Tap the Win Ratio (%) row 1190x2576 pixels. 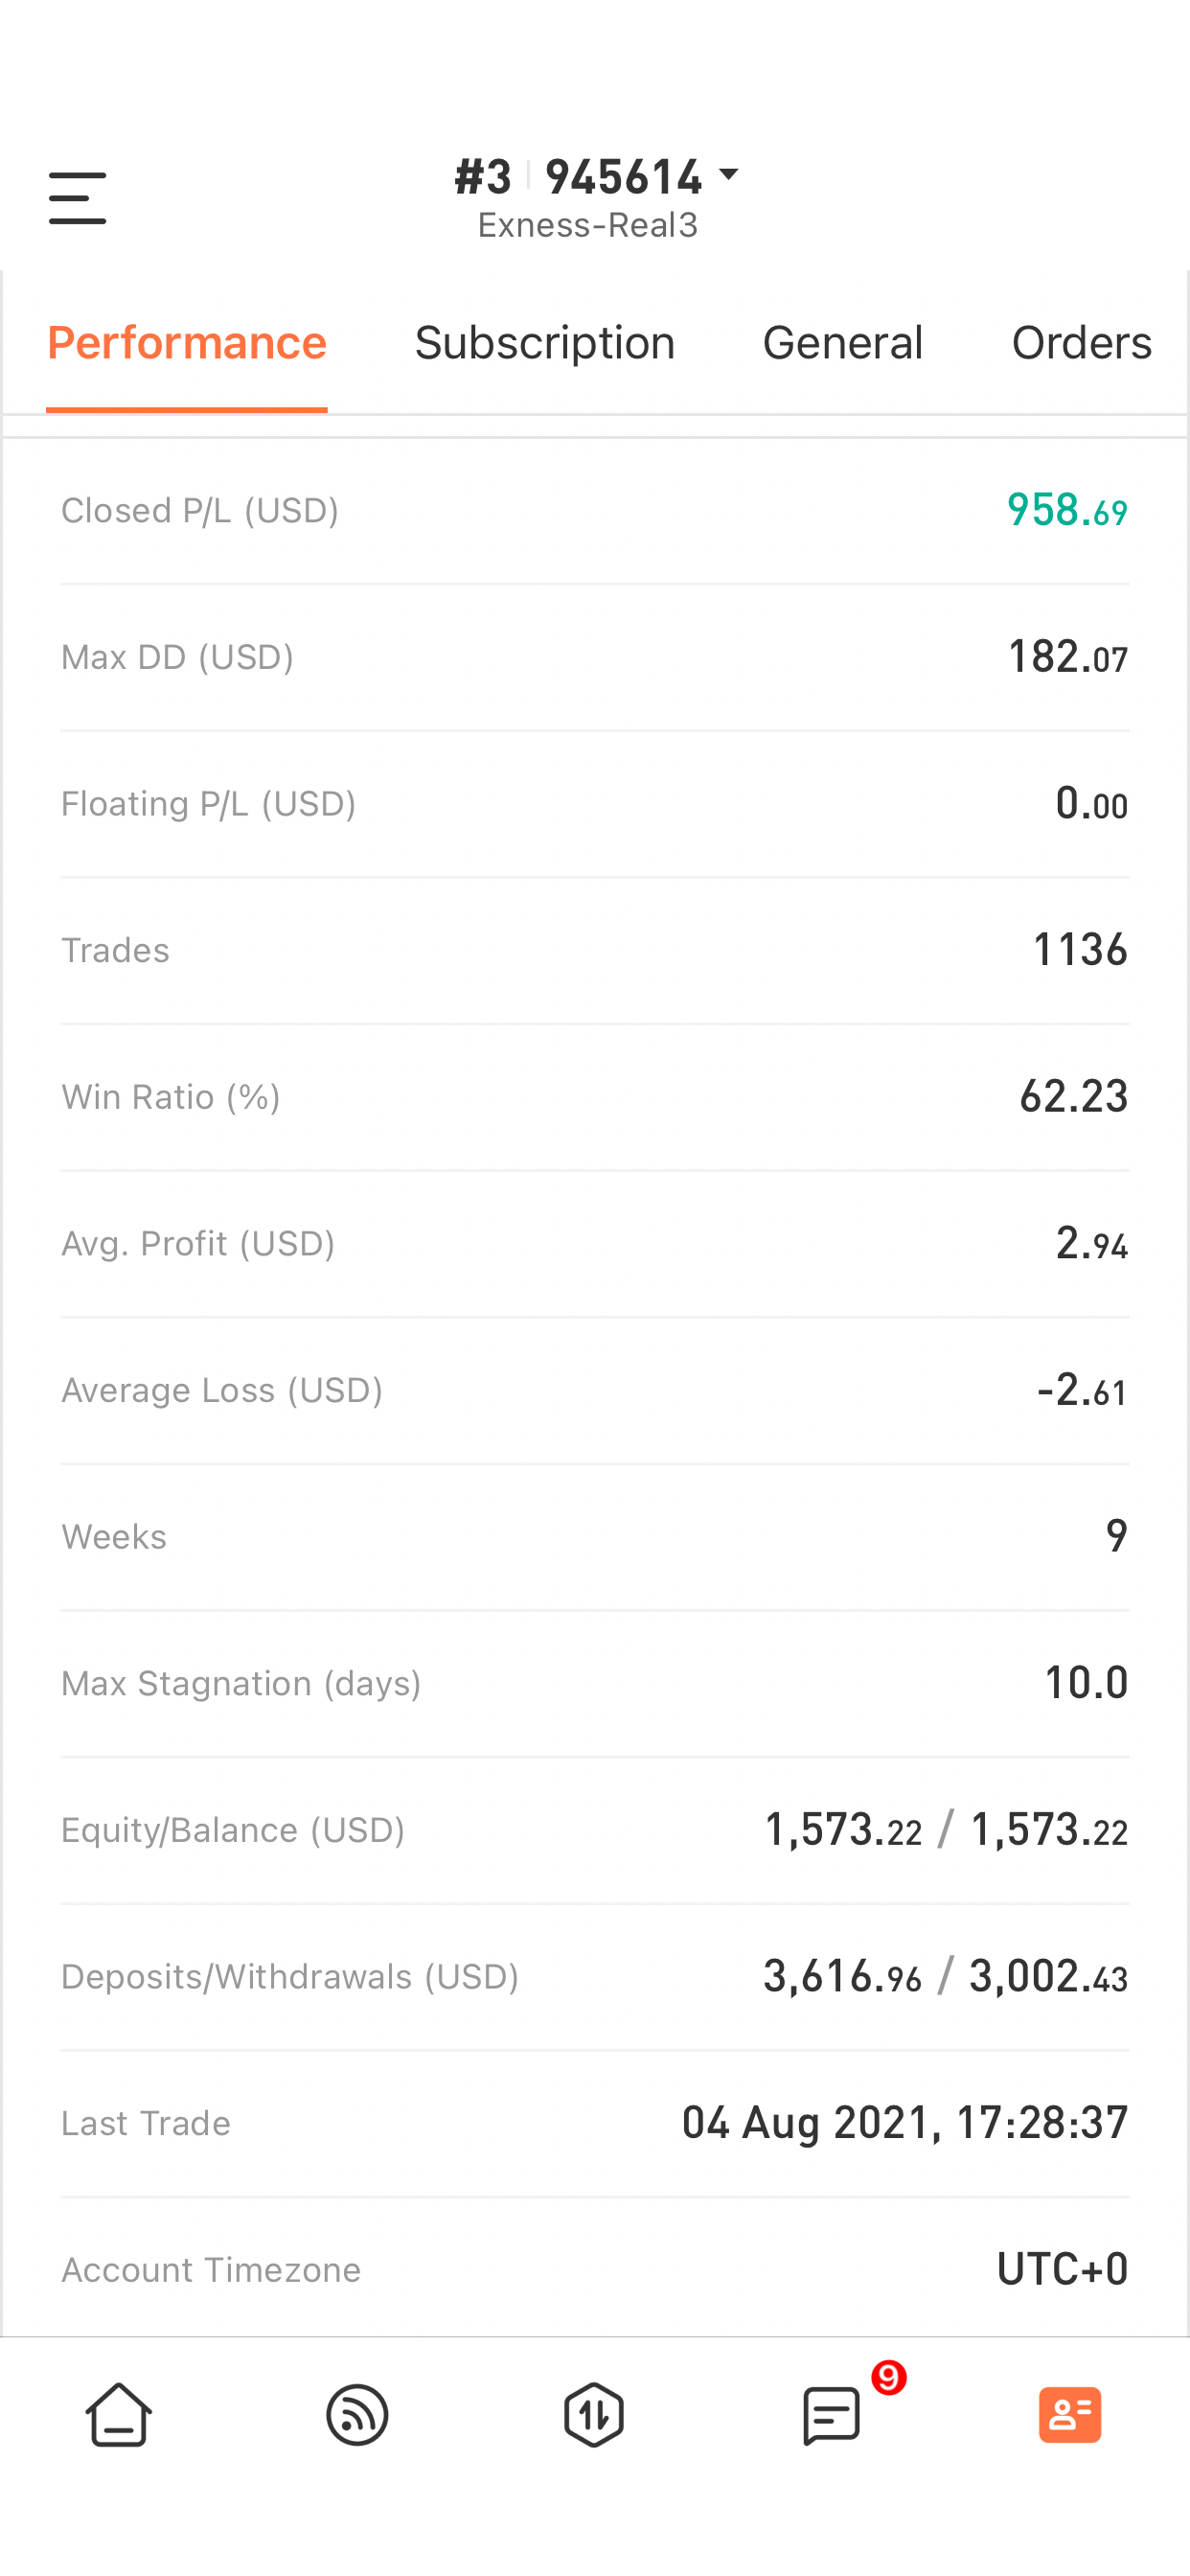click(x=595, y=1097)
